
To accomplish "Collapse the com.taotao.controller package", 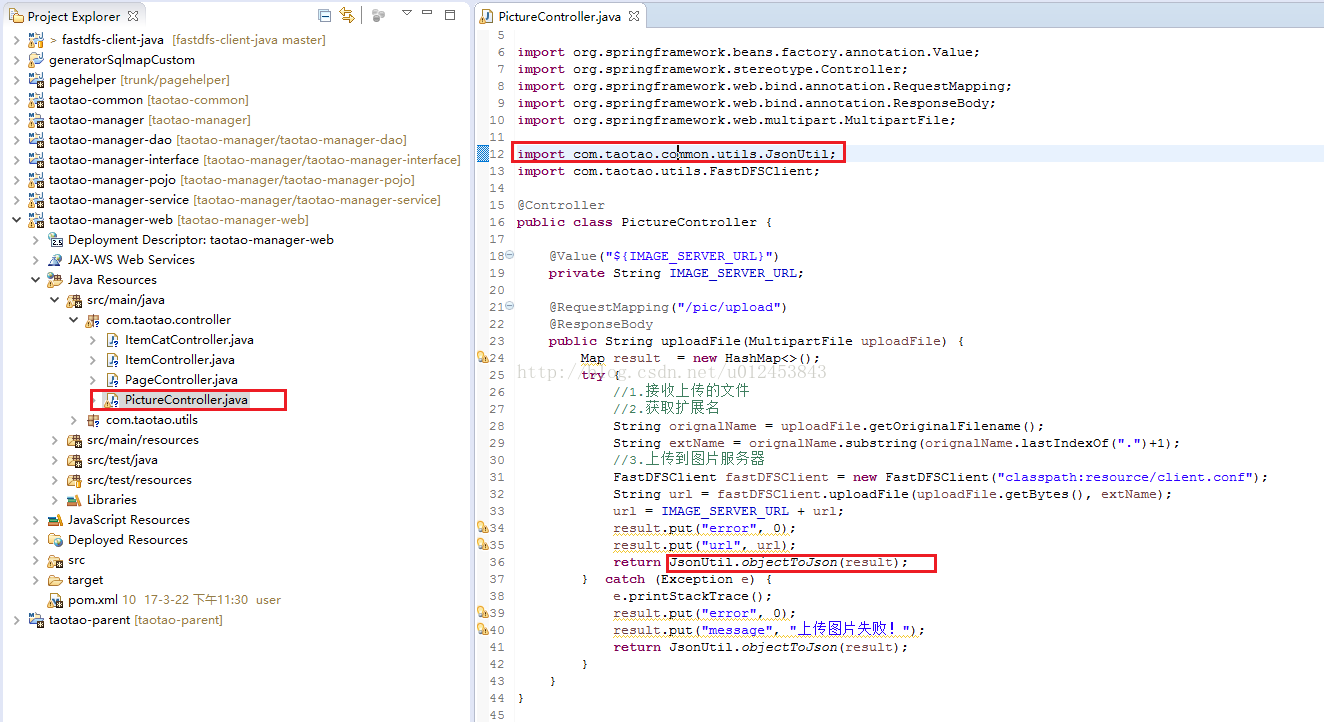I will pos(74,320).
